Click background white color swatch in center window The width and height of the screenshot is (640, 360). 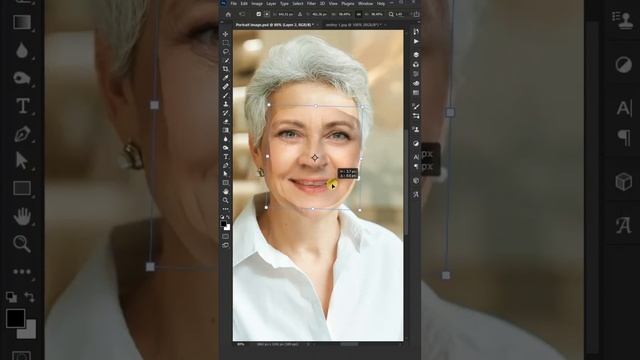(228, 228)
